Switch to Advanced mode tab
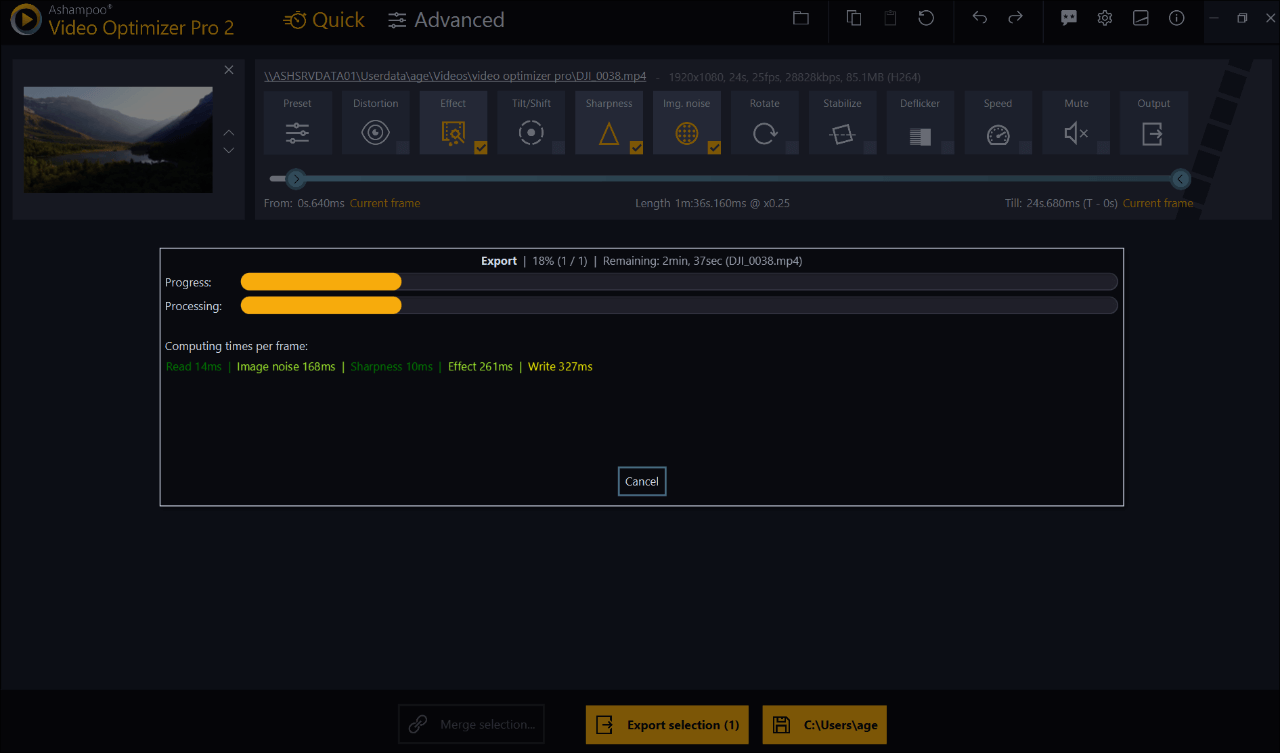This screenshot has width=1280, height=753. (x=446, y=20)
